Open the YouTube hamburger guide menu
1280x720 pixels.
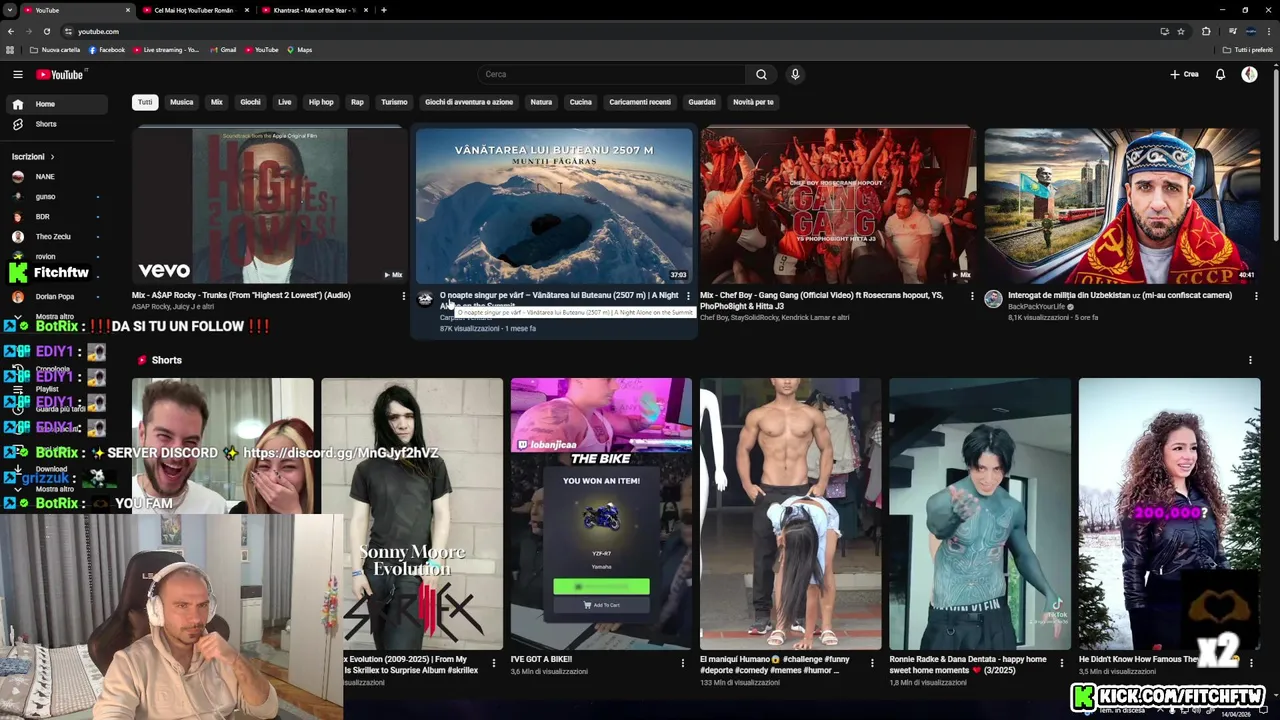17,74
